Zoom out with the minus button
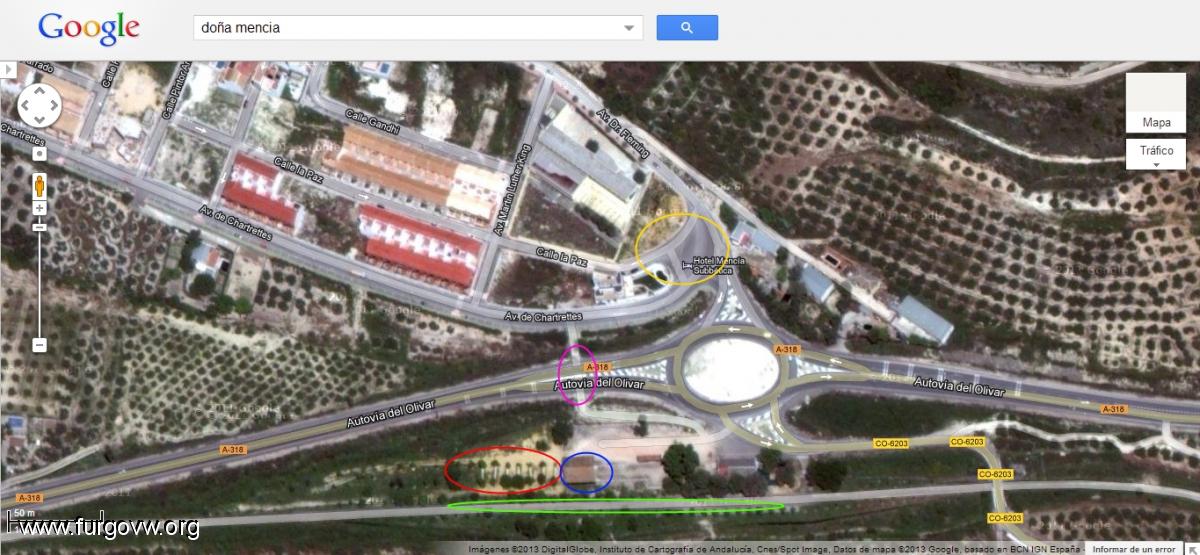The image size is (1200, 555). point(40,345)
